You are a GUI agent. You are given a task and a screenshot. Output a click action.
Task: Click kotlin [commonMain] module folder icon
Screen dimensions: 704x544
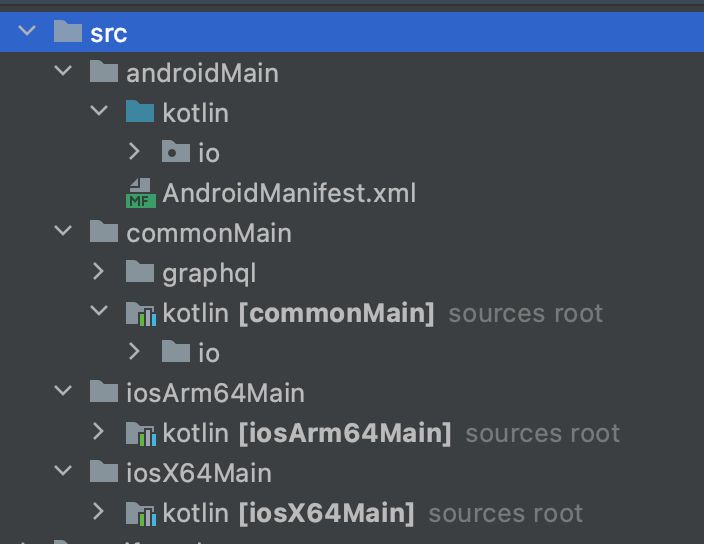click(x=141, y=313)
